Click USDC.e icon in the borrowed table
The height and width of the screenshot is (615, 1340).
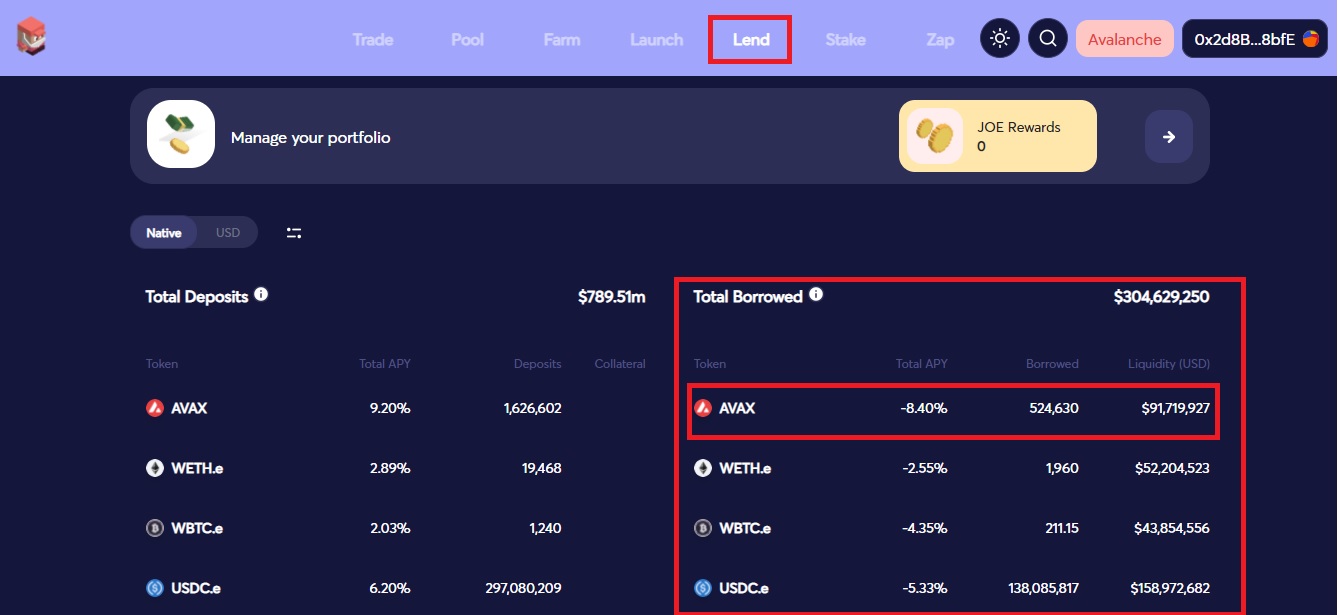pyautogui.click(x=703, y=588)
